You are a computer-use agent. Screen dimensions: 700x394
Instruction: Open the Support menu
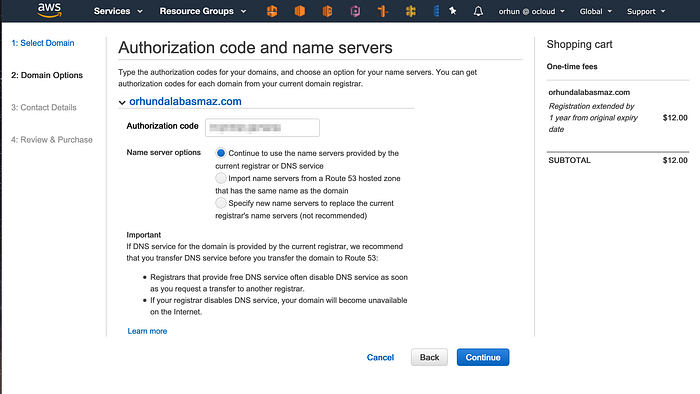pos(646,11)
